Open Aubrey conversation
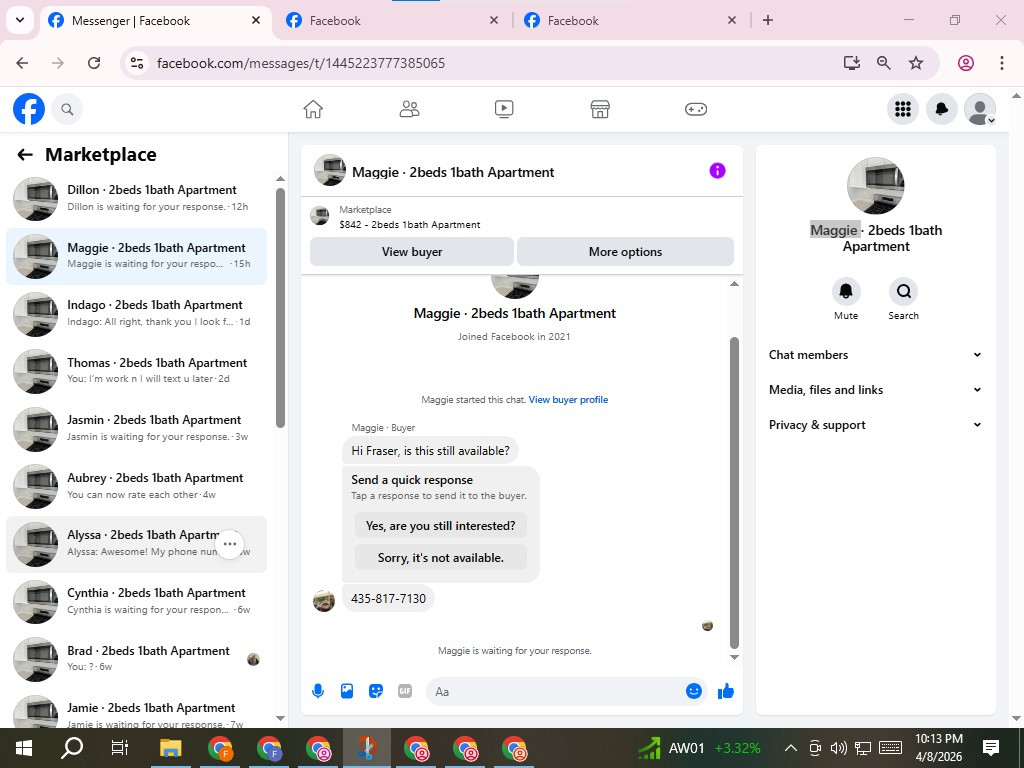The width and height of the screenshot is (1024, 768). tap(136, 486)
